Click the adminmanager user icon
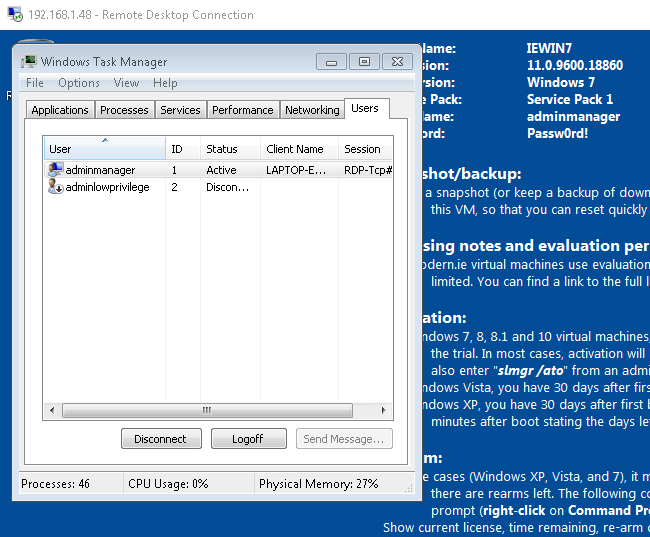Image resolution: width=650 pixels, height=537 pixels. point(56,170)
